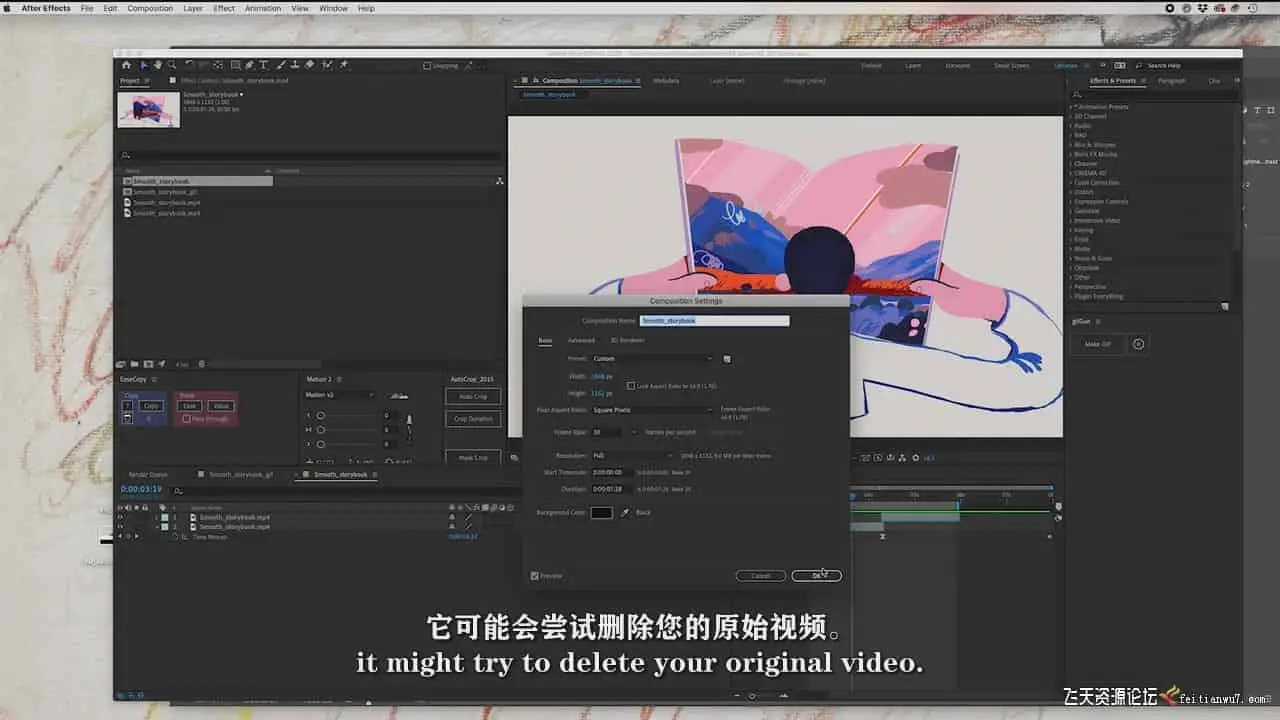Viewport: 1280px width, 720px height.
Task: Toggle Lock Aspect Ratio checkbox
Action: [631, 385]
